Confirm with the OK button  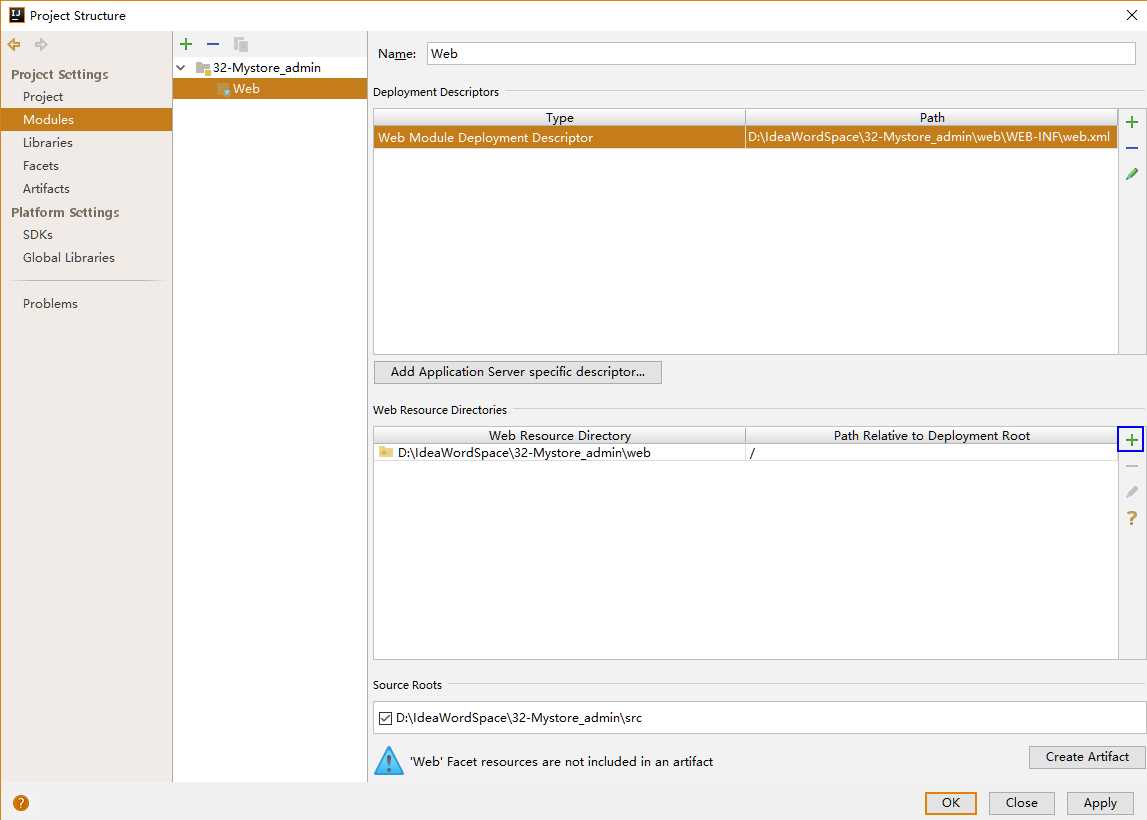950,802
